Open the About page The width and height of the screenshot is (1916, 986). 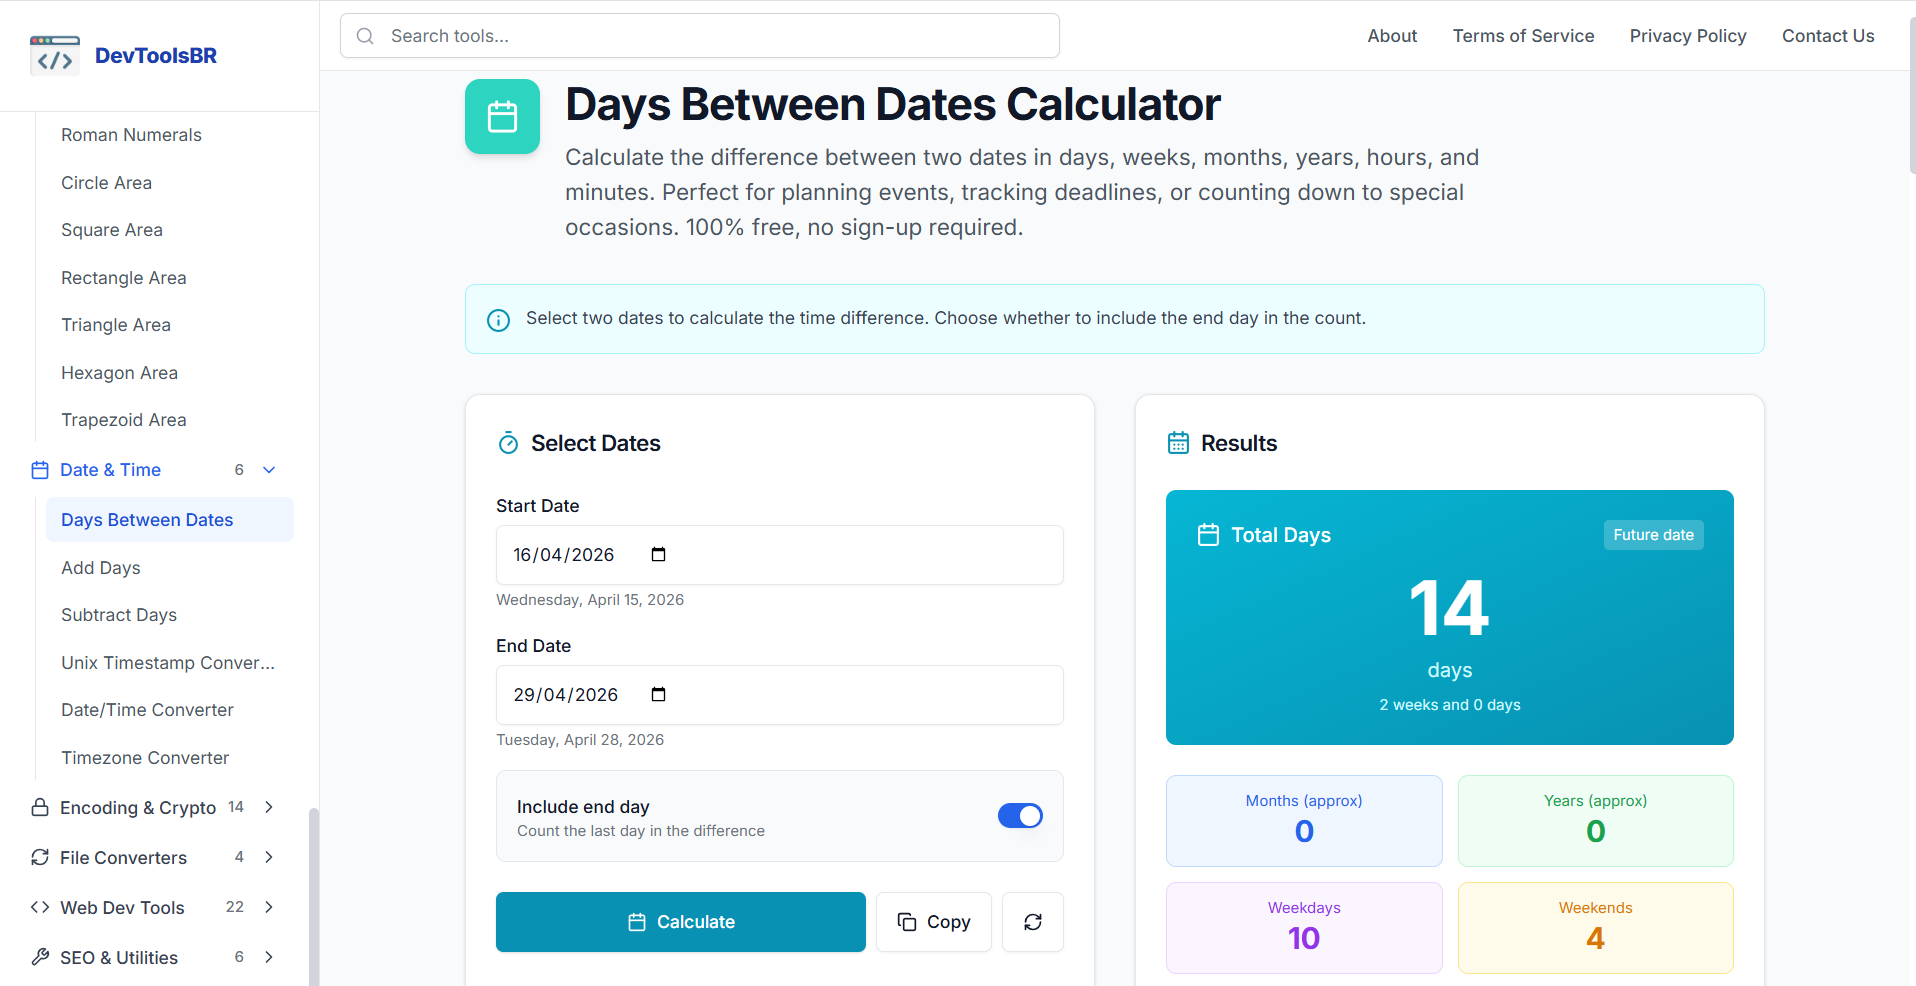coord(1391,35)
